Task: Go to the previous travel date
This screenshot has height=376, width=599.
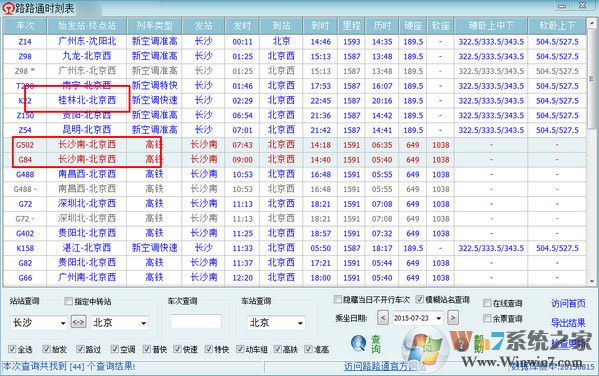Action: click(x=383, y=318)
